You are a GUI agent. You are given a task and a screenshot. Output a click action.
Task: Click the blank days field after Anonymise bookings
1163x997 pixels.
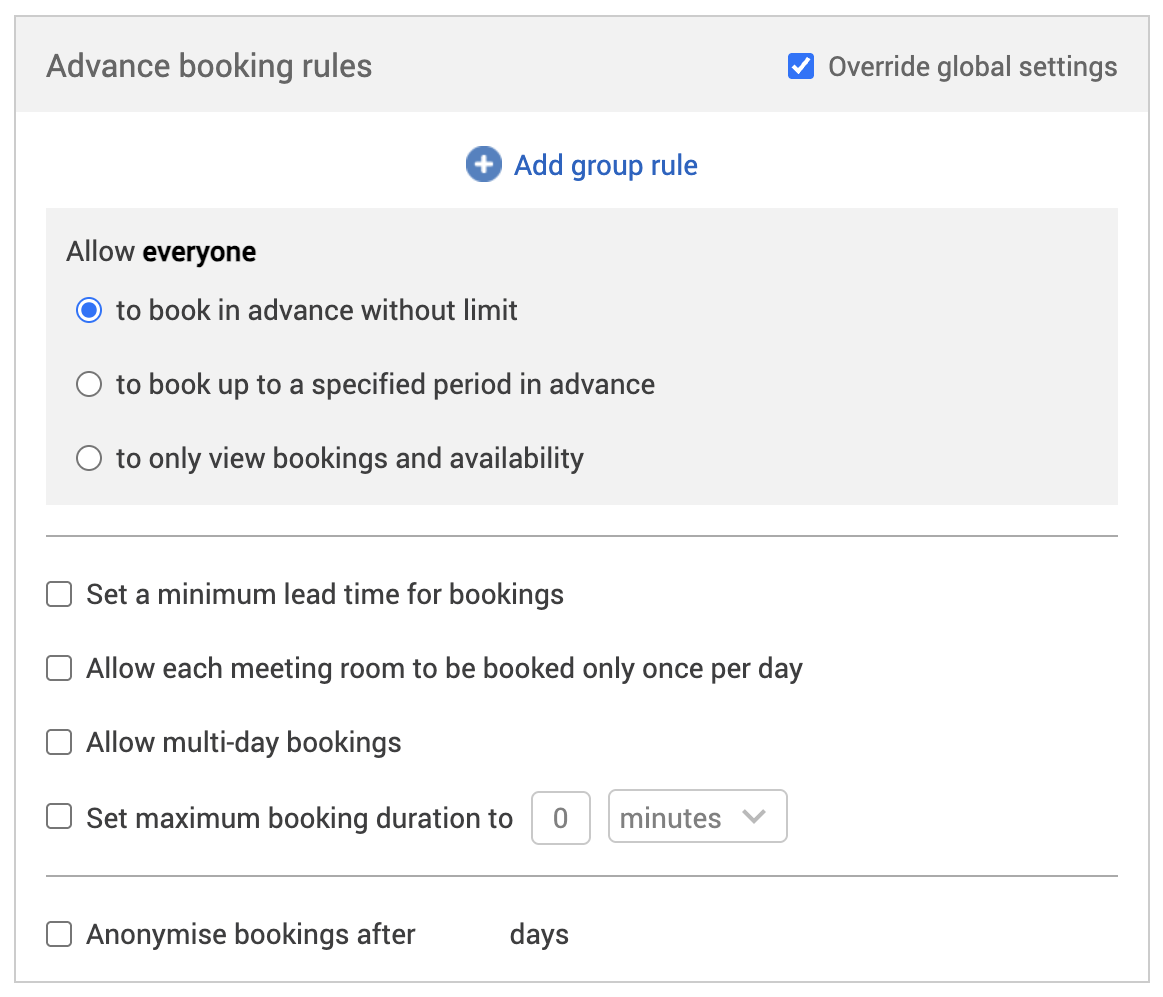tap(462, 935)
